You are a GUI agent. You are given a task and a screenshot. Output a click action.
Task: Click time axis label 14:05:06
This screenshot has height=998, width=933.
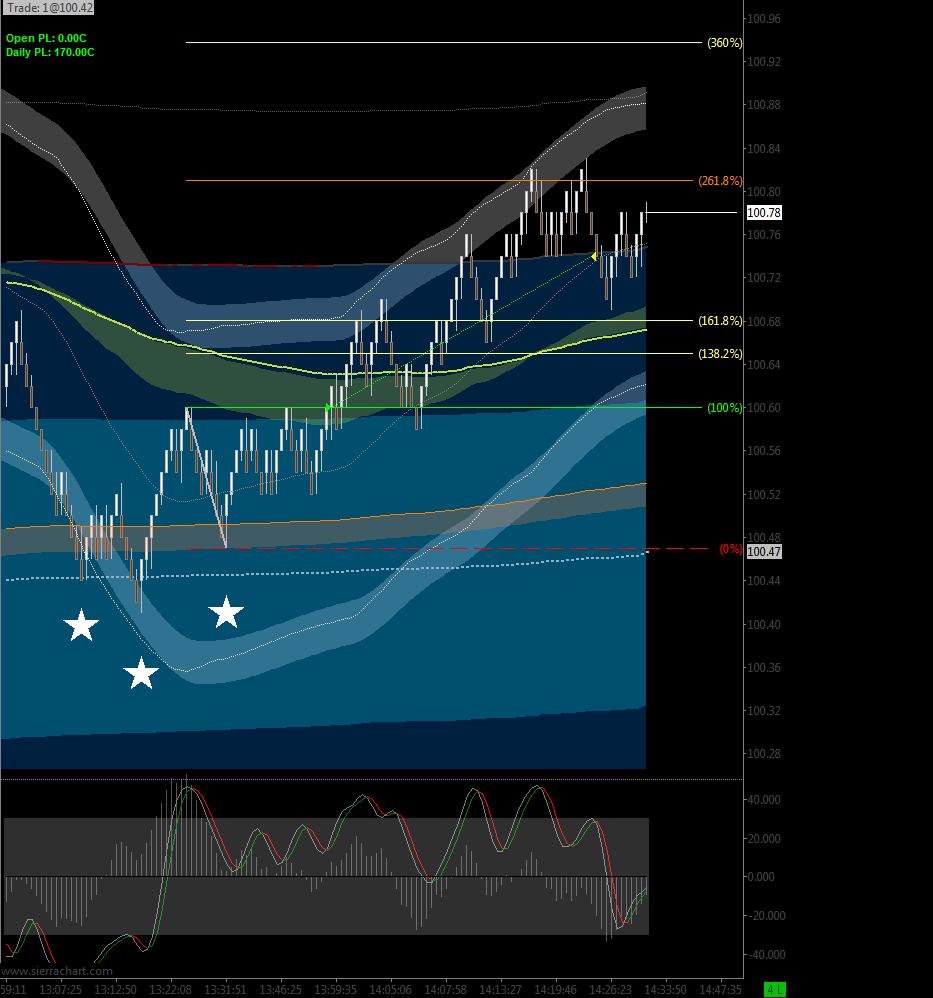[390, 990]
